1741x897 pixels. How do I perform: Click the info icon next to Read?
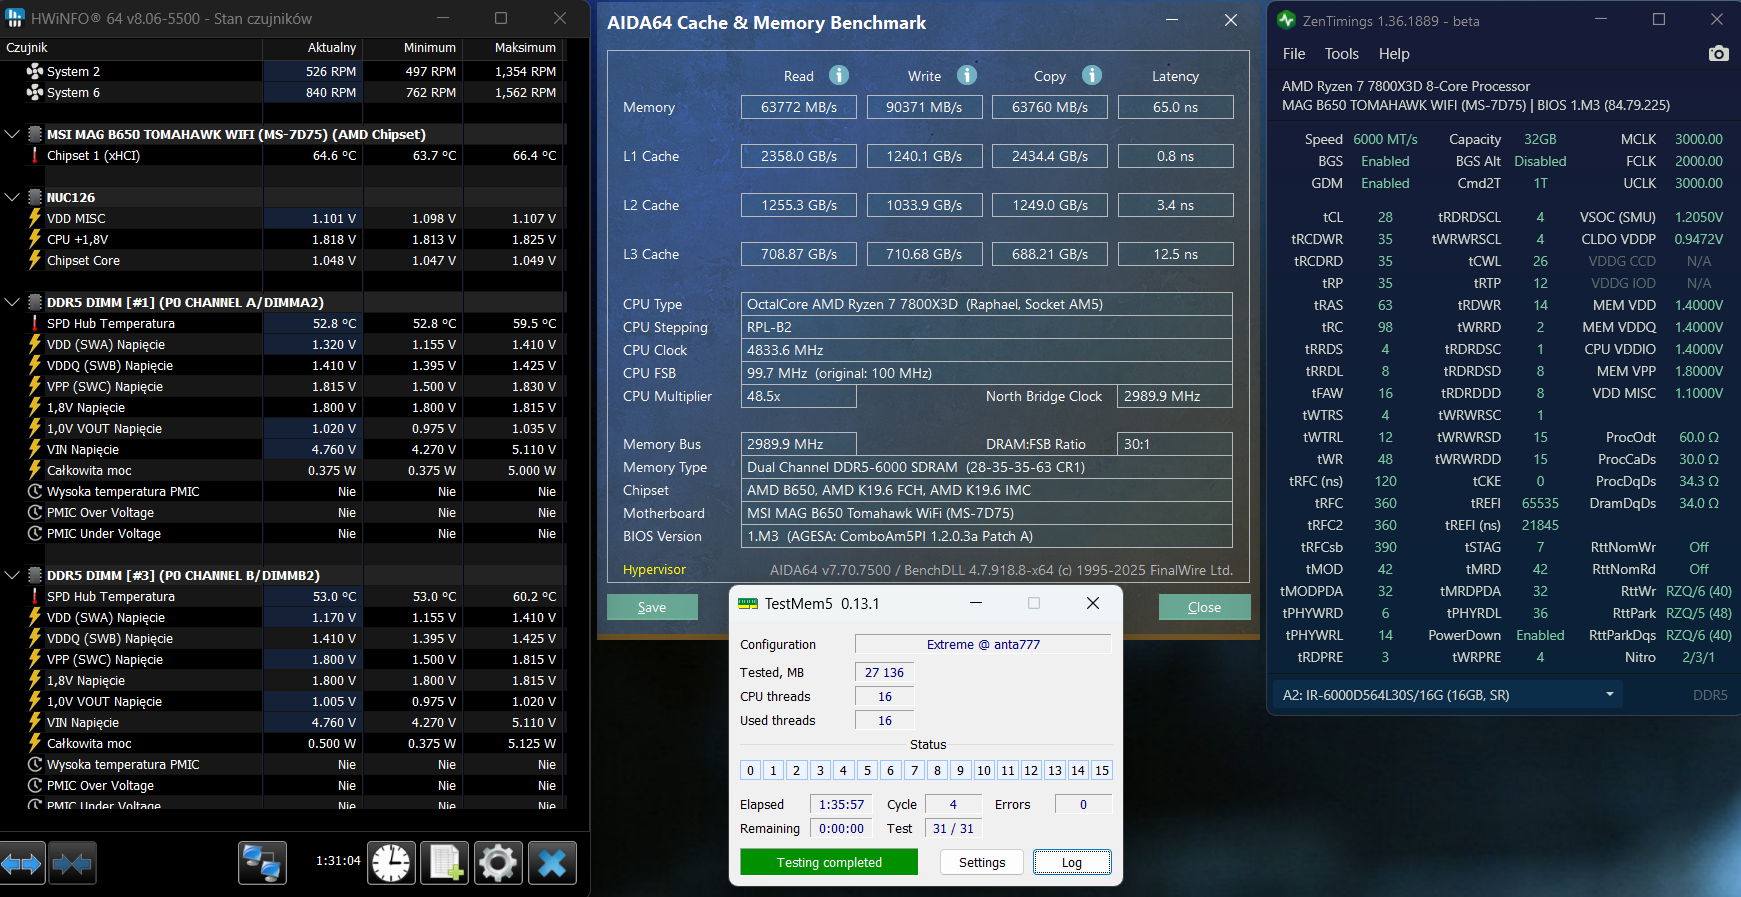point(839,76)
